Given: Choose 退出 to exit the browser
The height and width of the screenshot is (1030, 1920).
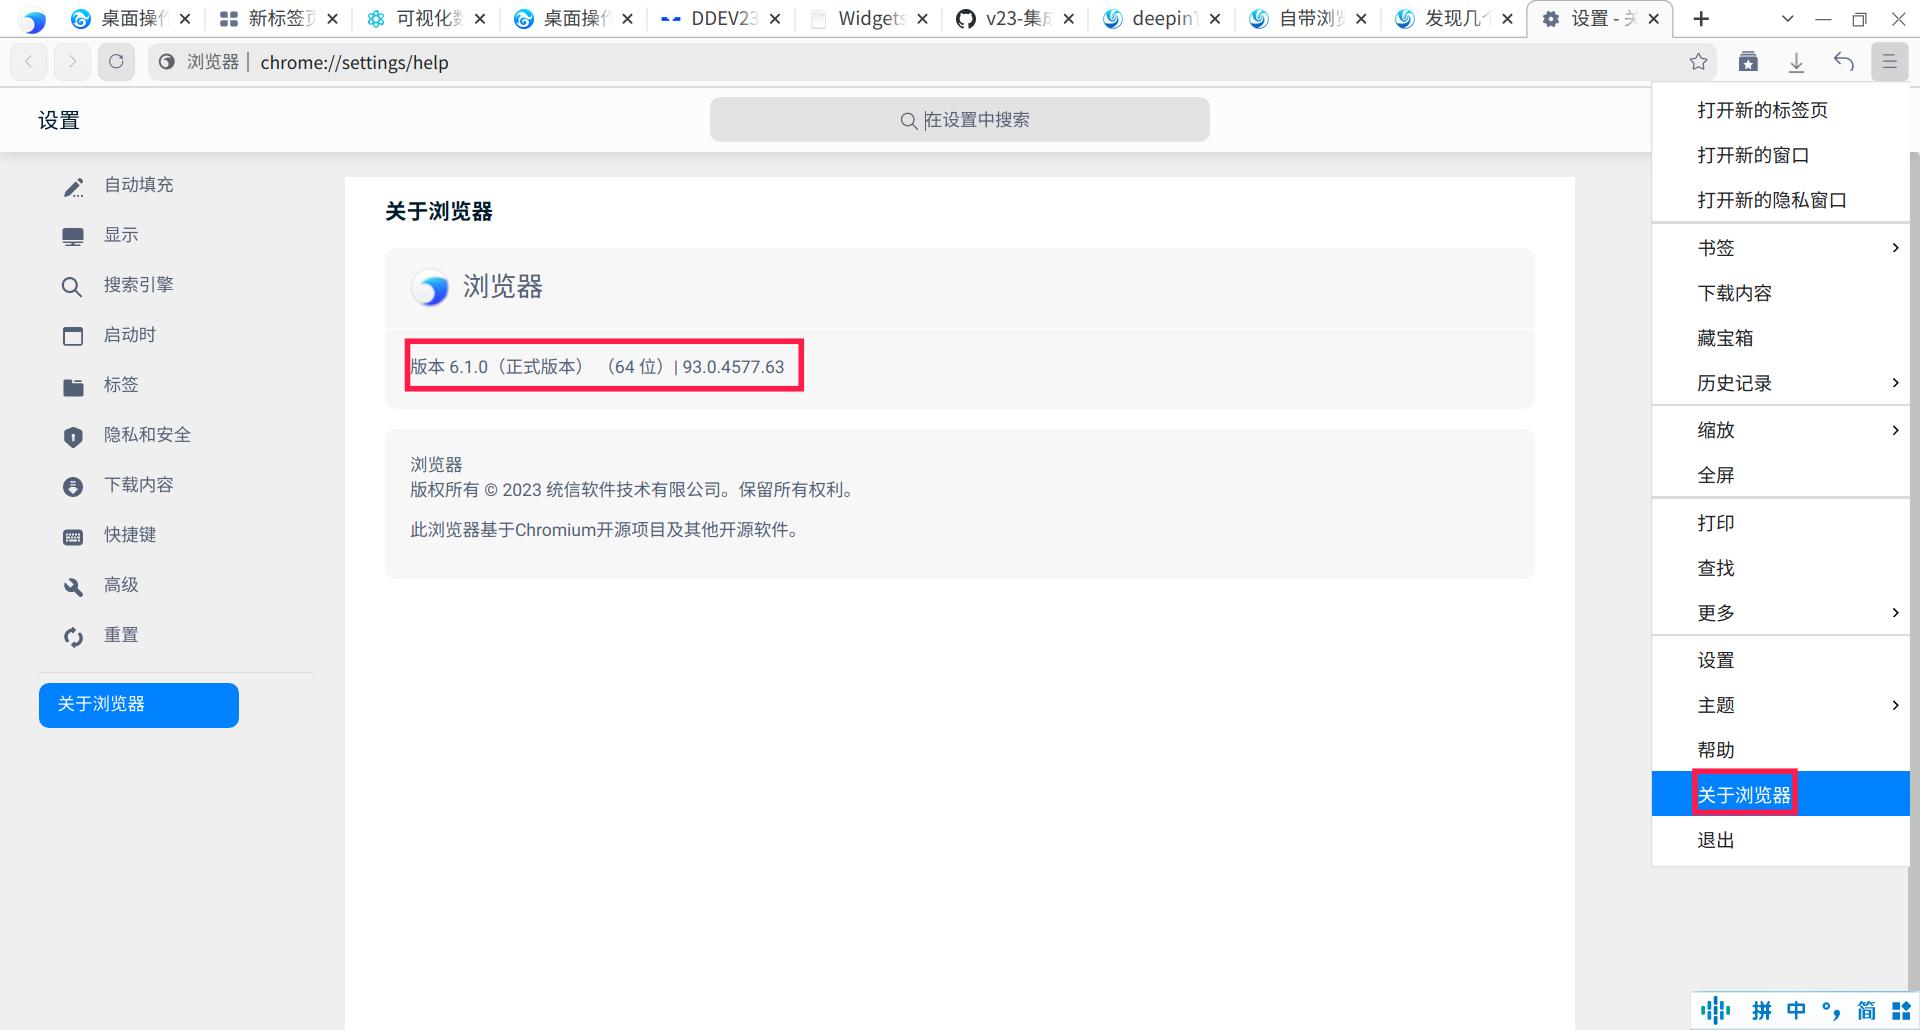Looking at the screenshot, I should coord(1716,840).
